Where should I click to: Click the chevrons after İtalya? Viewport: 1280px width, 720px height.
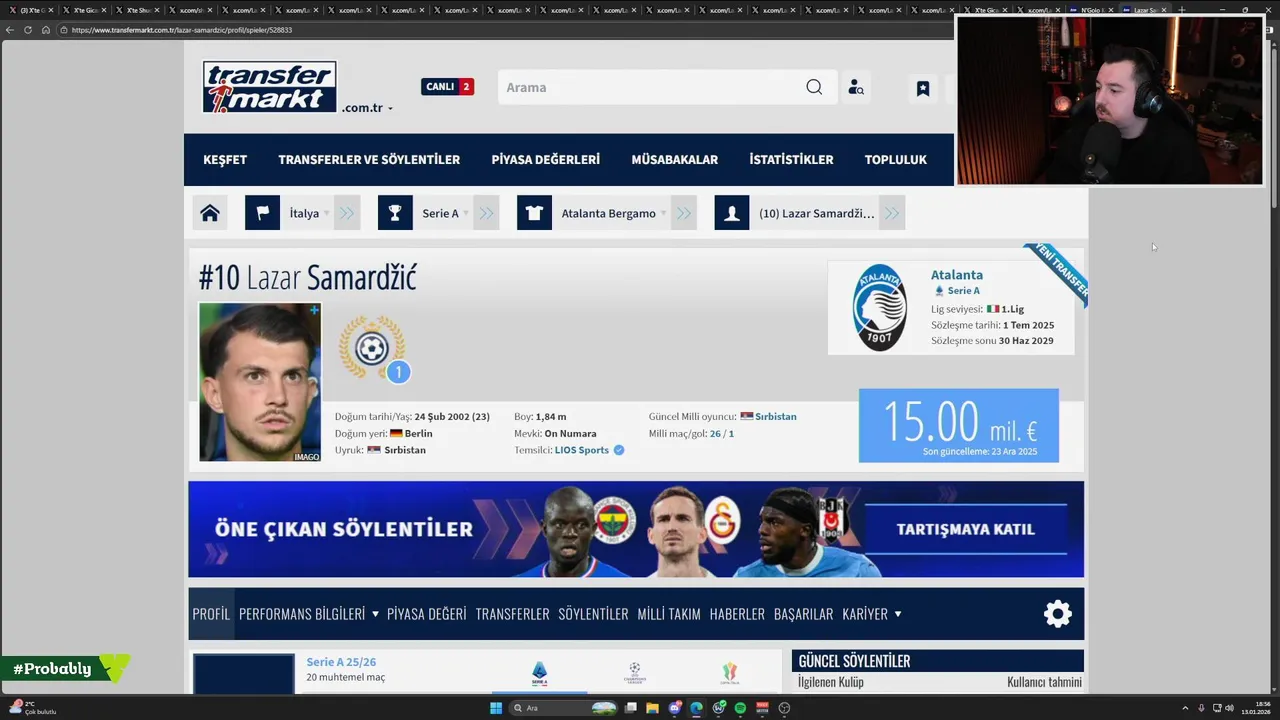[x=347, y=213]
